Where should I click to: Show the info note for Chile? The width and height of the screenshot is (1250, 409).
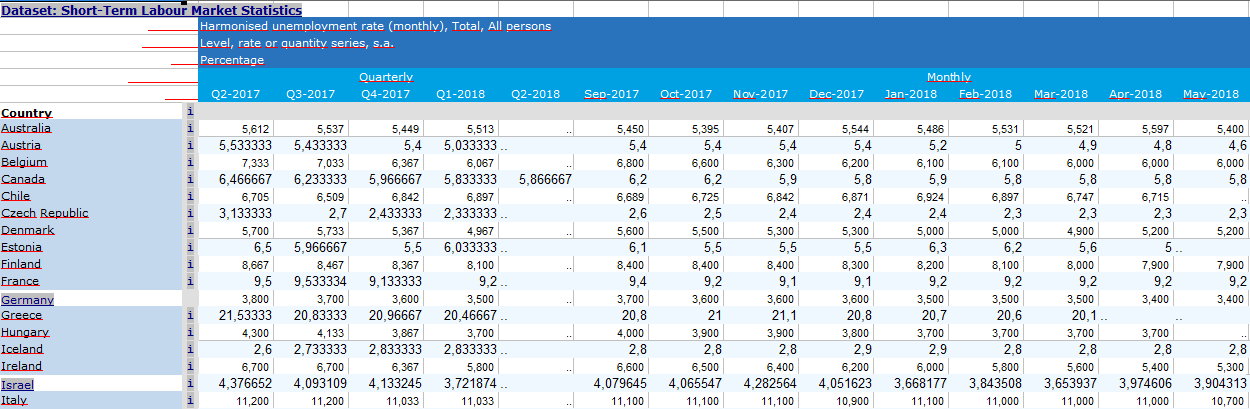pos(190,196)
